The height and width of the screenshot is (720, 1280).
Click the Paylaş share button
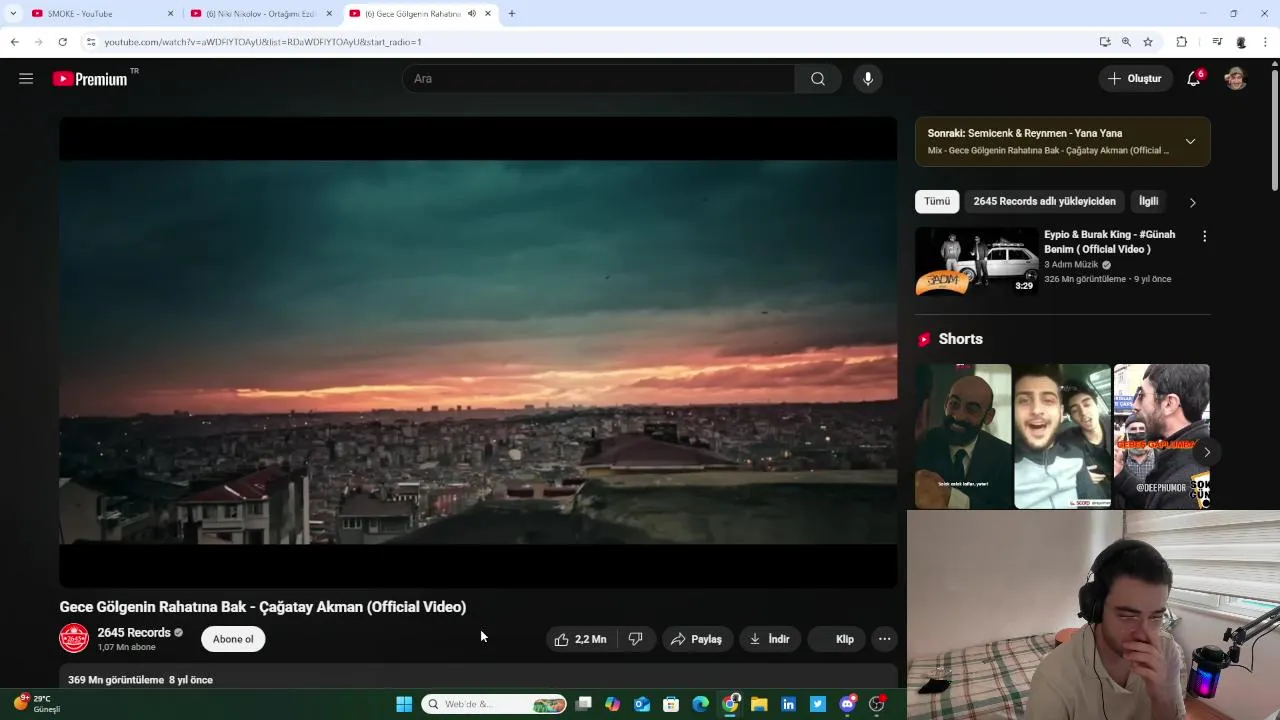click(x=697, y=639)
